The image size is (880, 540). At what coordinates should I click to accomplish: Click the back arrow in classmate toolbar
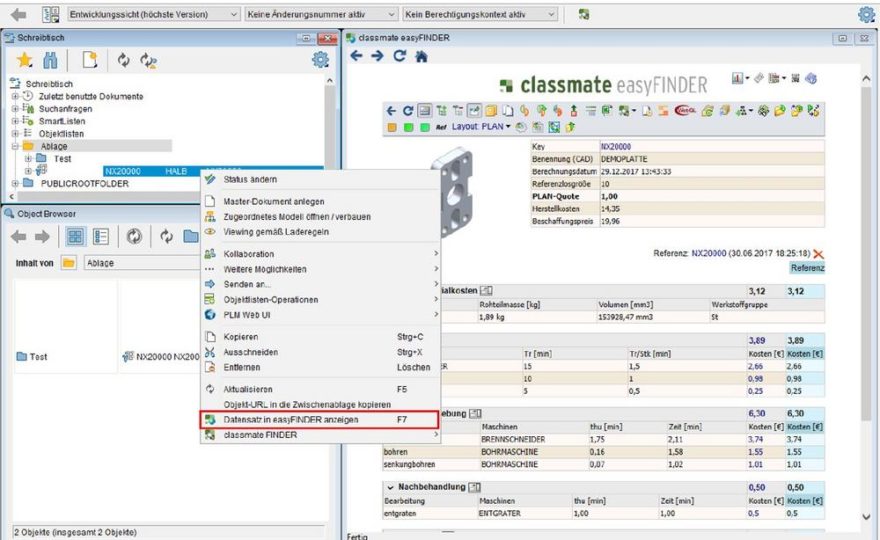[x=391, y=111]
